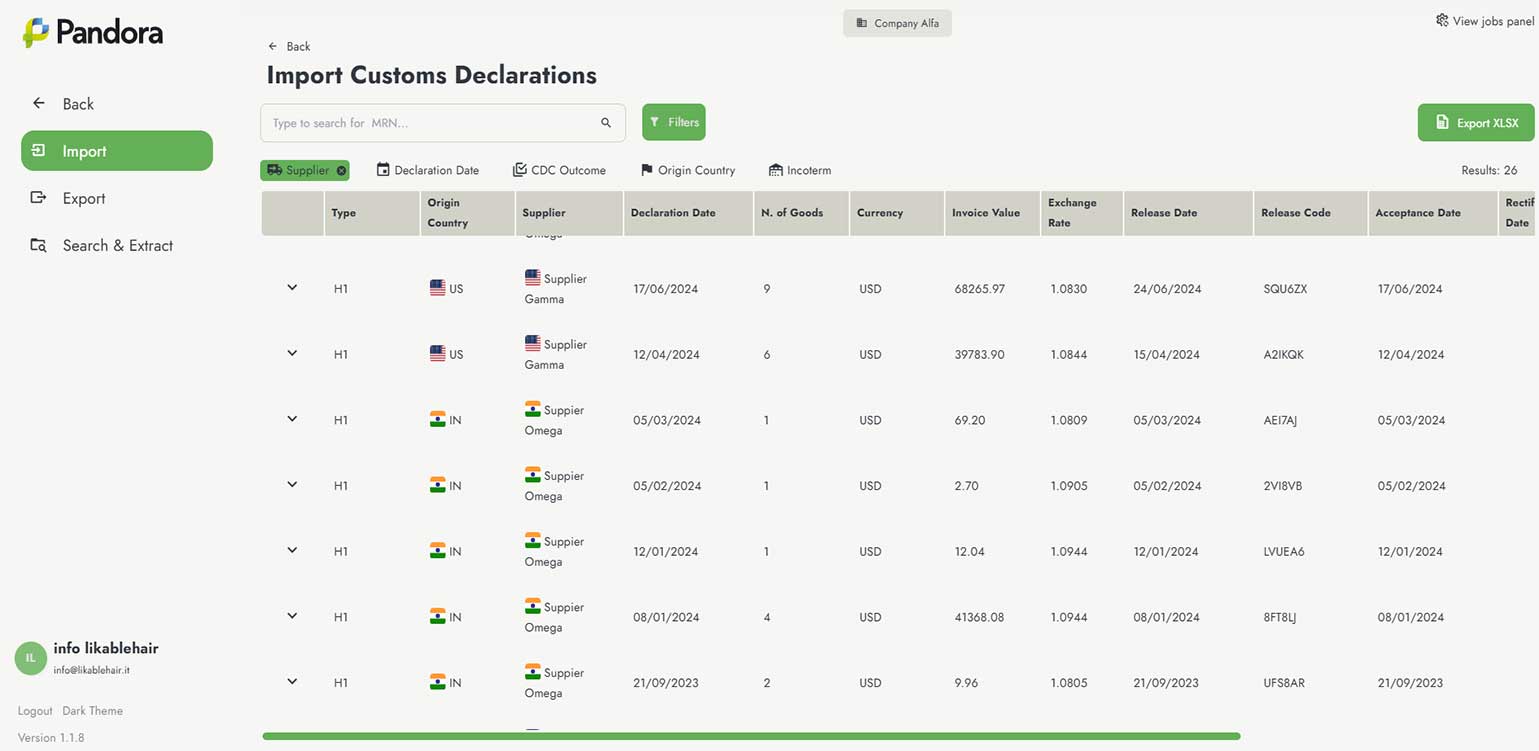The height and width of the screenshot is (751, 1539).
Task: Click the Export sidebar arrow icon
Action: coord(38,198)
